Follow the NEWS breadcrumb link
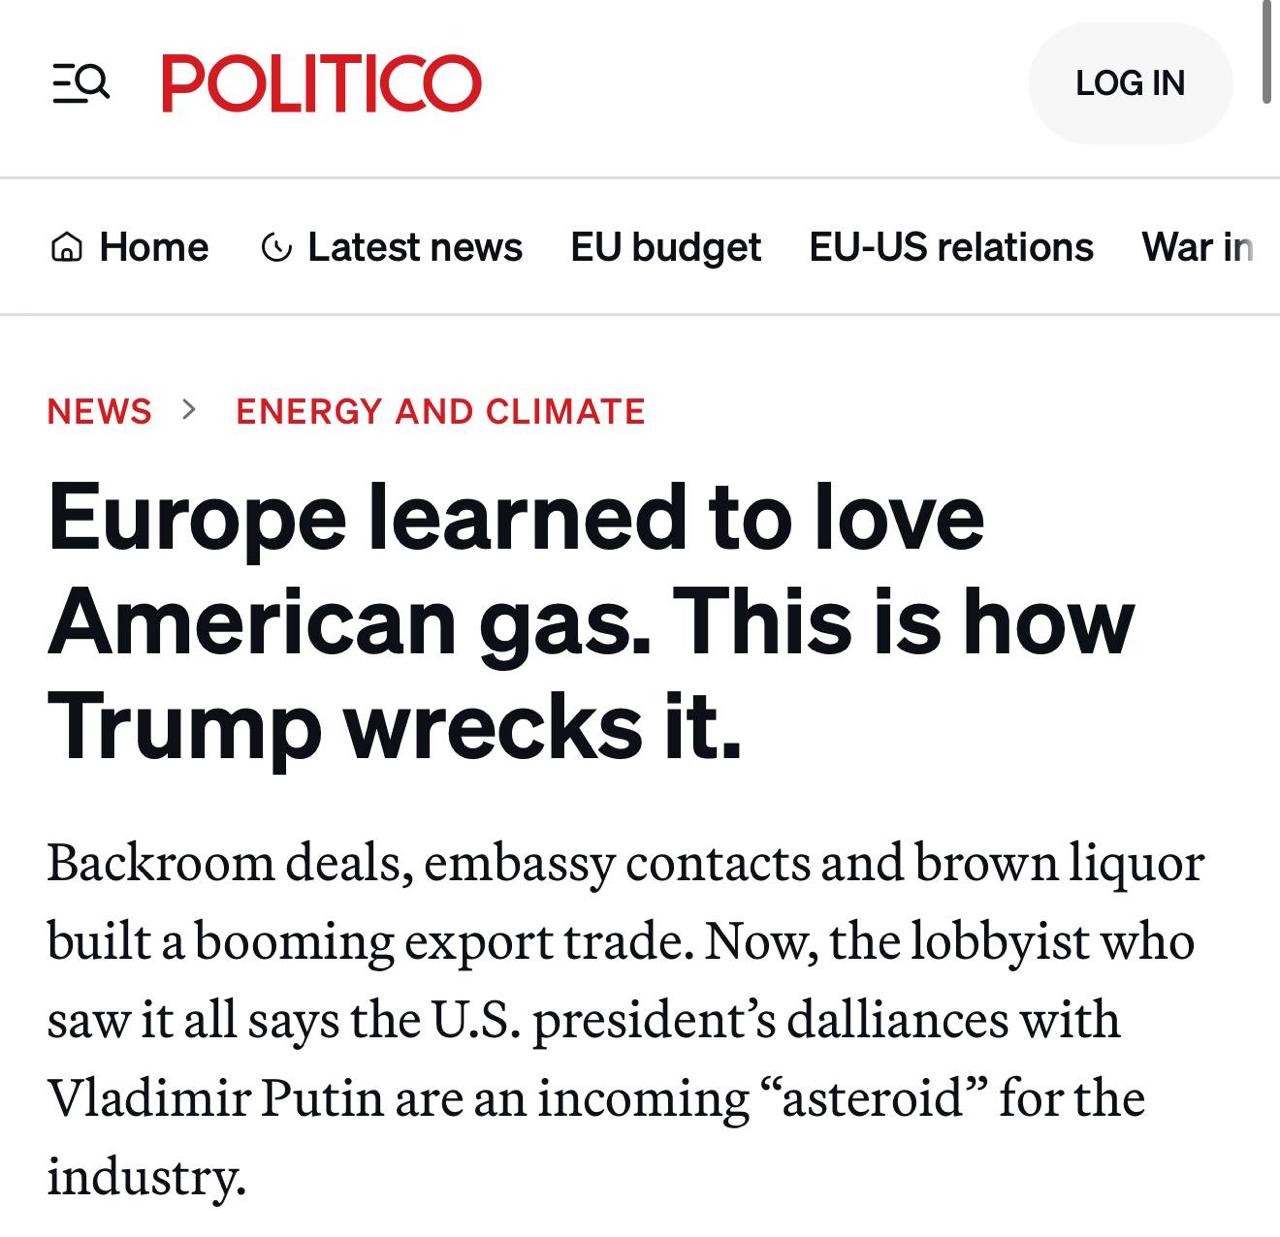 point(99,411)
